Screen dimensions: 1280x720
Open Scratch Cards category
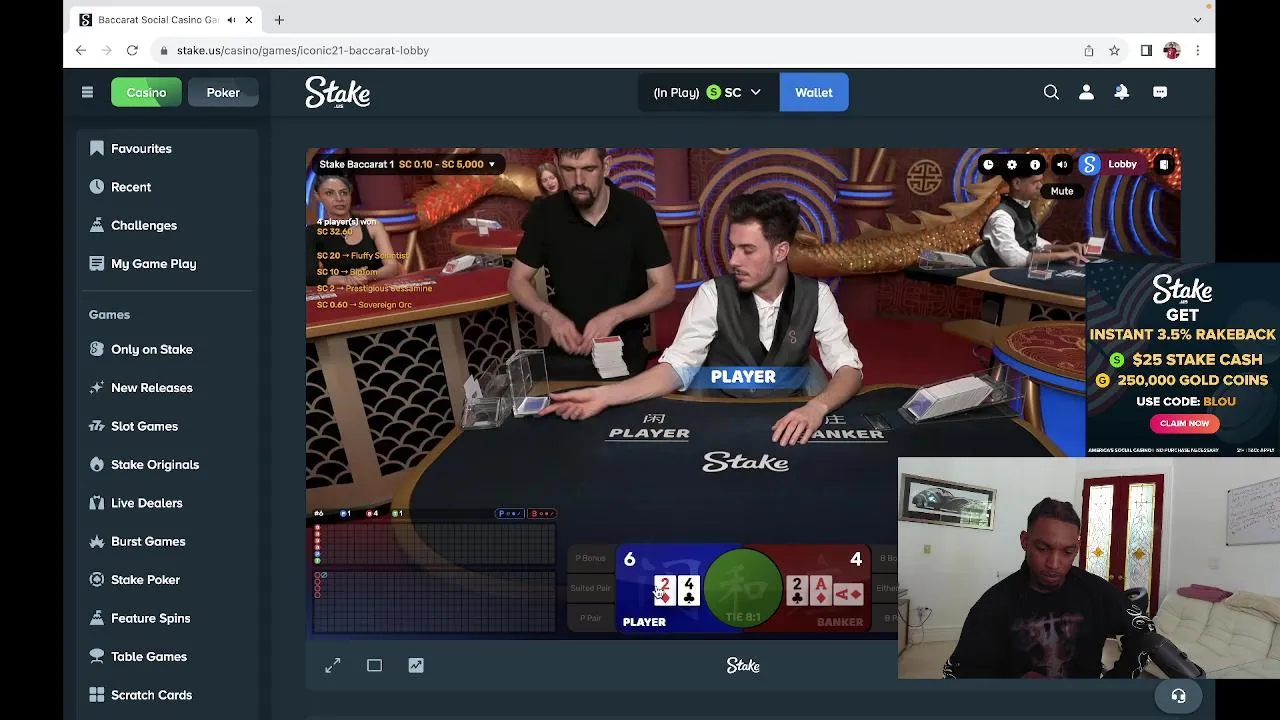coord(151,695)
